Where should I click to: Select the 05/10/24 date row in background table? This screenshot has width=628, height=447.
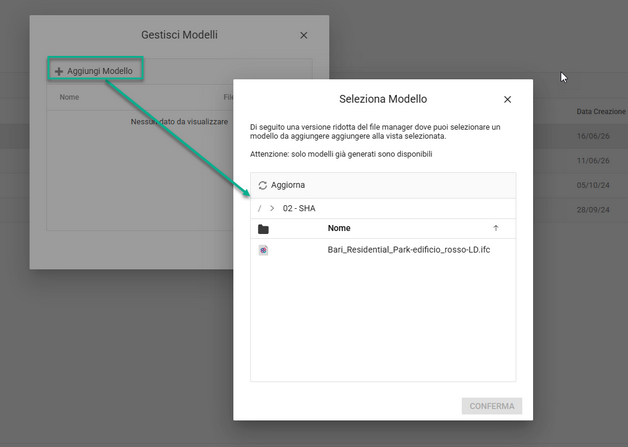click(x=593, y=185)
